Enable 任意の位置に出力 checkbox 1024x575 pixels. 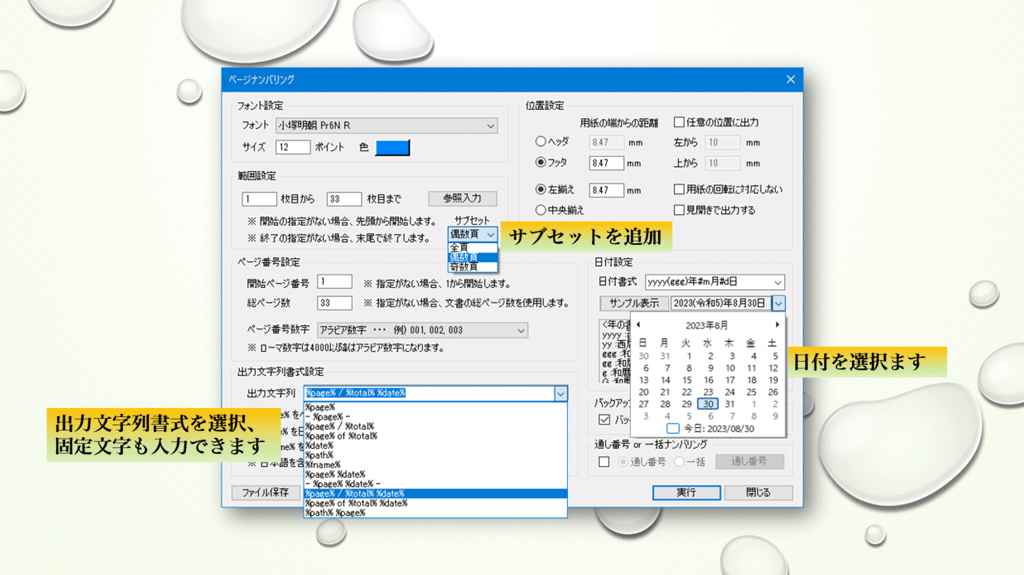tap(679, 123)
